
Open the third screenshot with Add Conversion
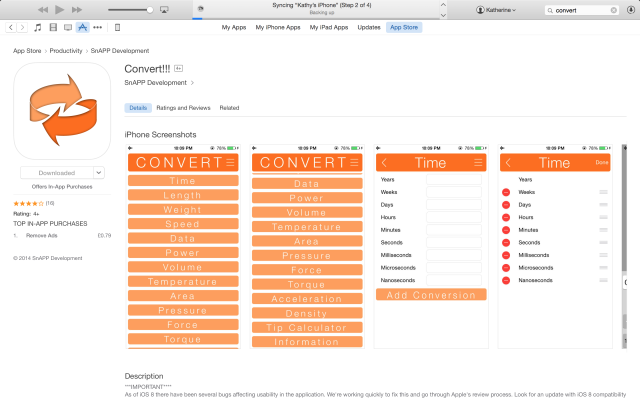(x=431, y=247)
